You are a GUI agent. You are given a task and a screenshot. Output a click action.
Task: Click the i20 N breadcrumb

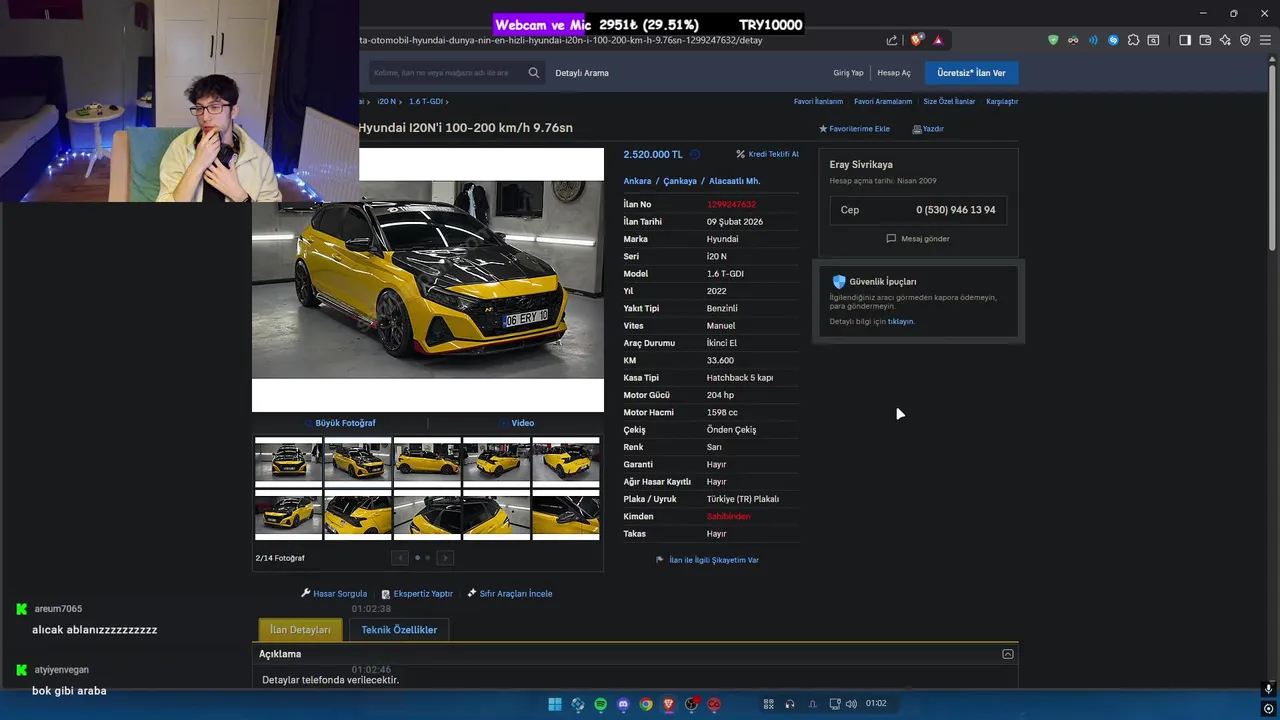pyautogui.click(x=386, y=101)
